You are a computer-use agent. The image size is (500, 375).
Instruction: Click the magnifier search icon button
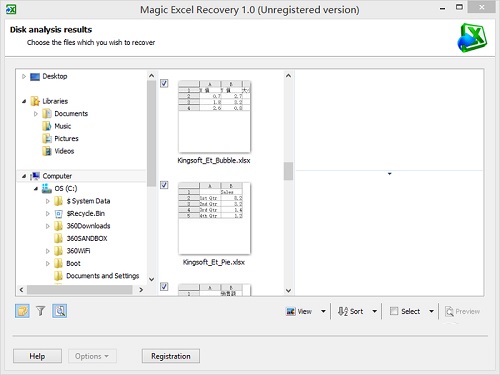click(x=60, y=311)
